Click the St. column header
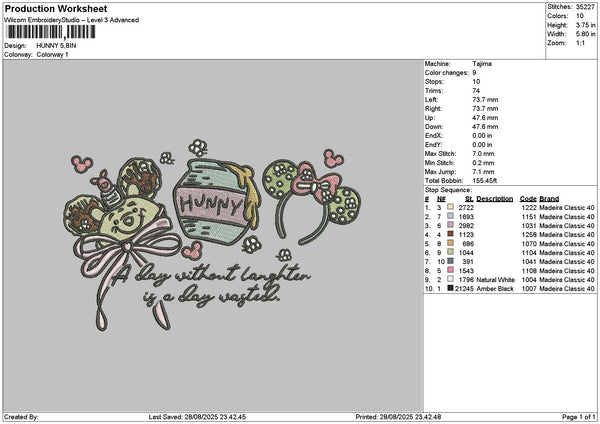 pyautogui.click(x=469, y=199)
